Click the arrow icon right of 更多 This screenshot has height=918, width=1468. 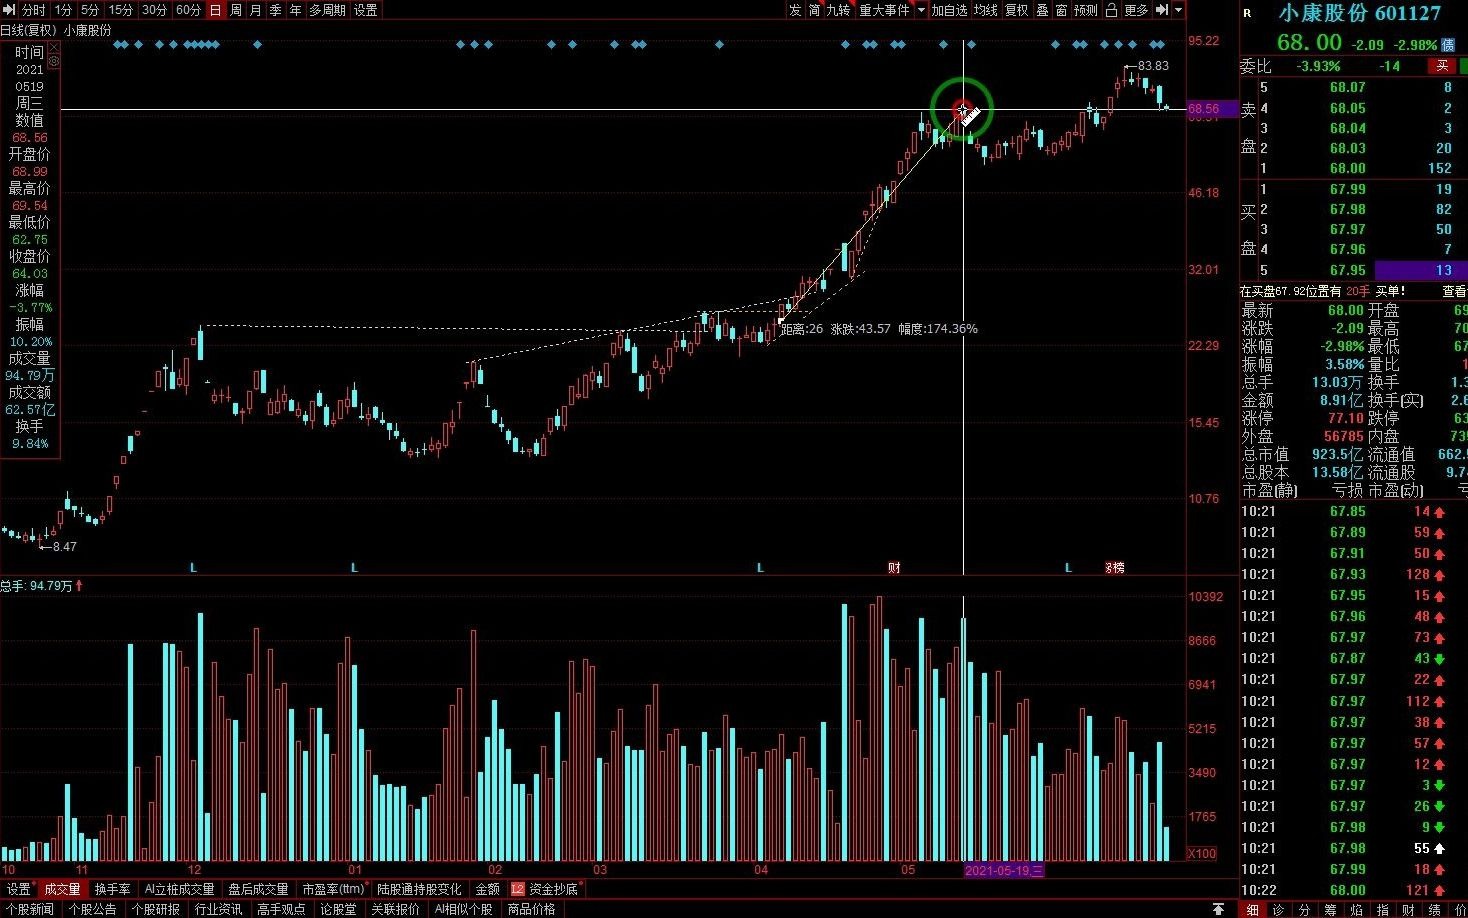[x=1162, y=10]
